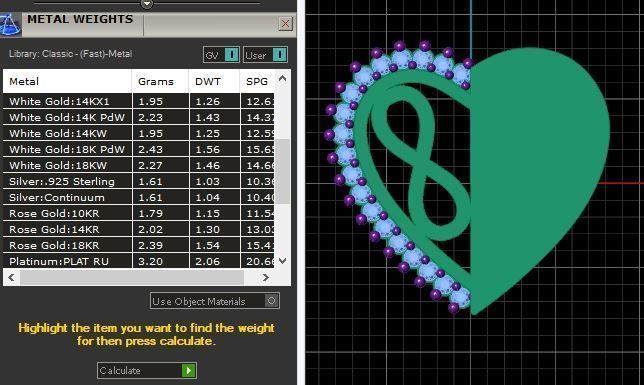Select the Rose Gold:10KR row

point(138,213)
